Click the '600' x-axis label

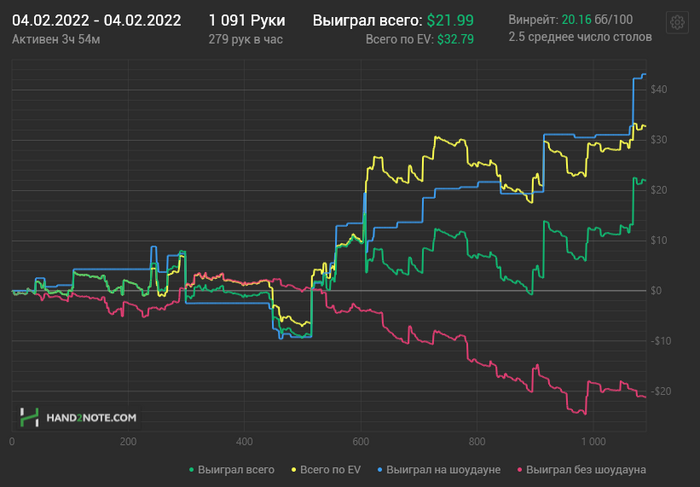pyautogui.click(x=361, y=442)
